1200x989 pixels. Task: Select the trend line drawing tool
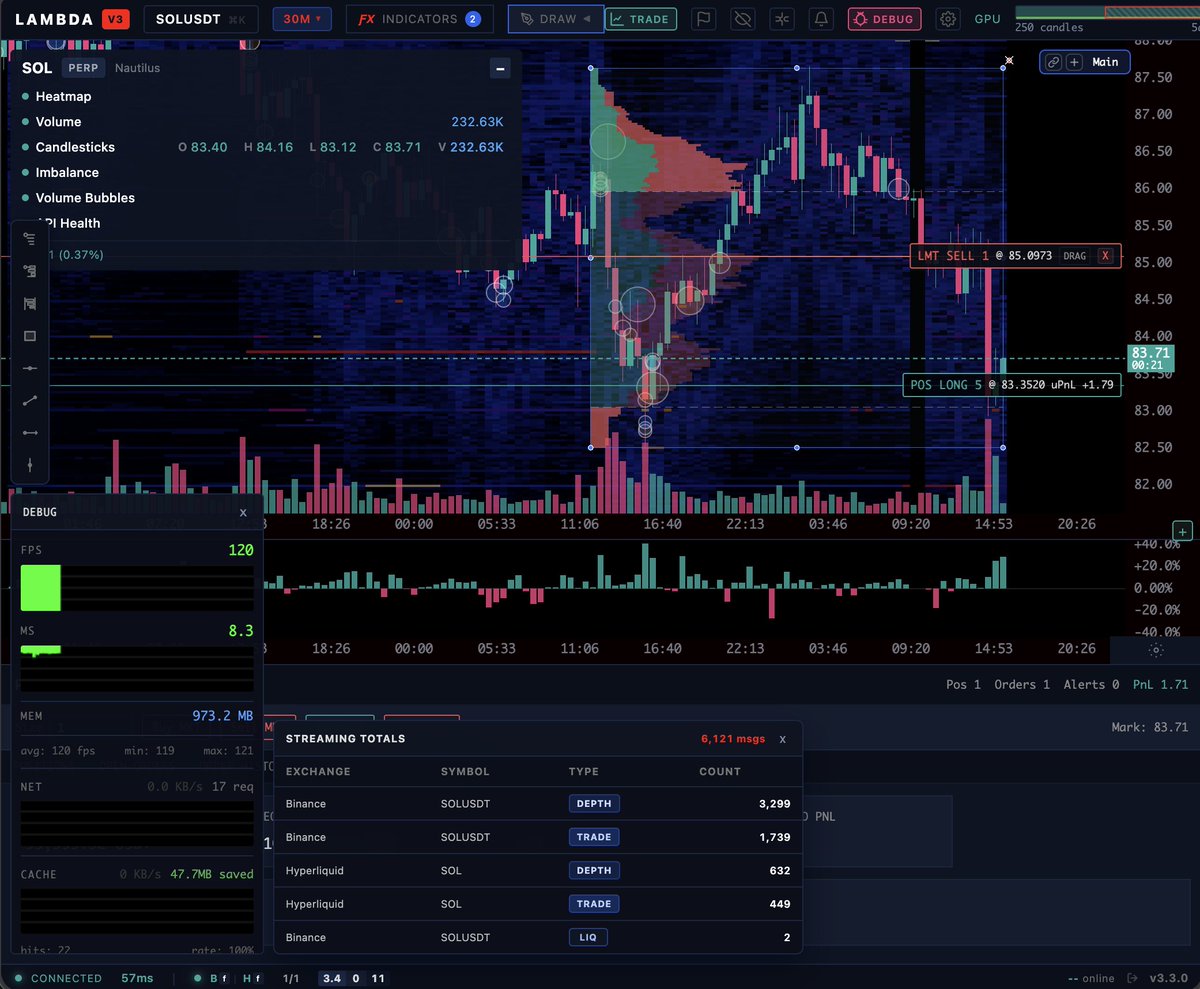point(30,400)
